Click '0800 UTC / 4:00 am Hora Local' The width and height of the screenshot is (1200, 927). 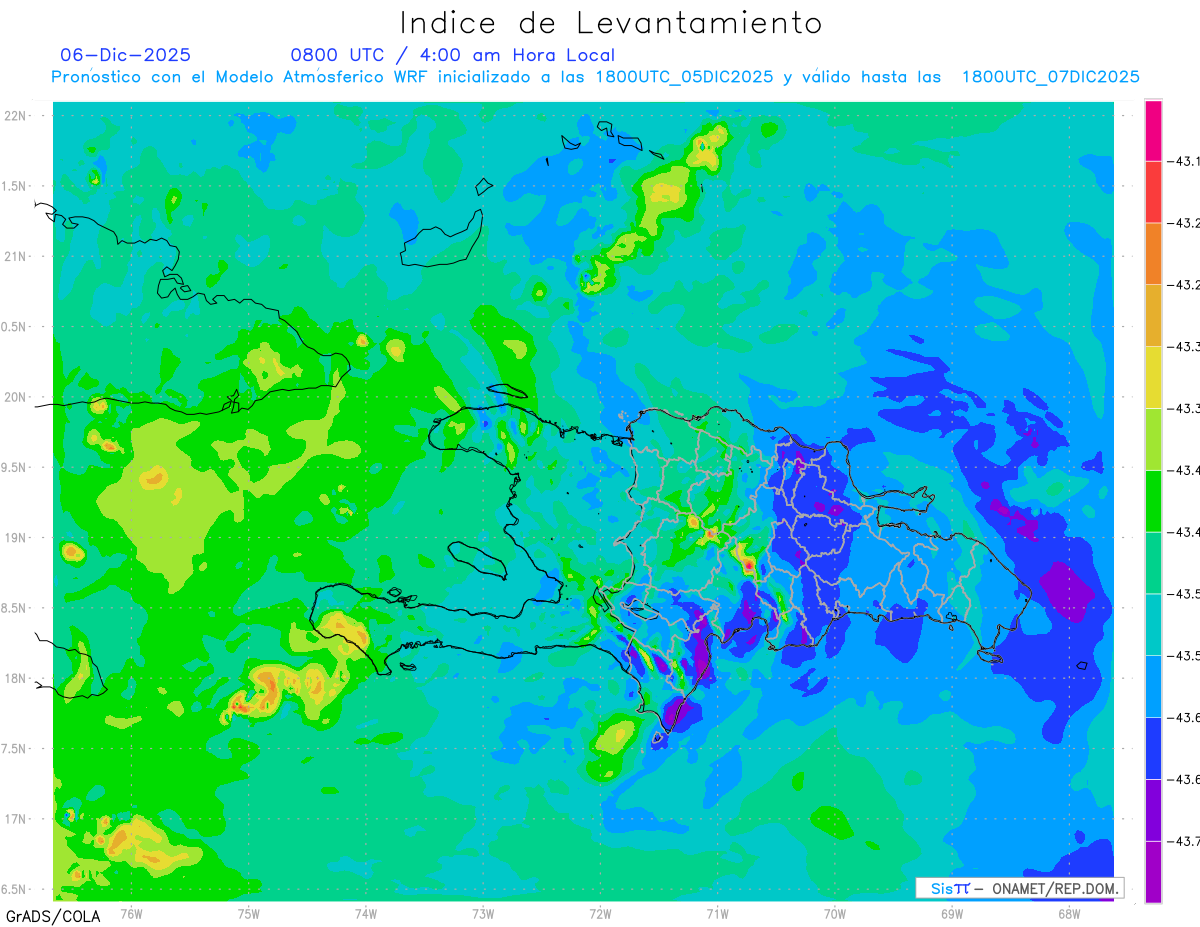[x=453, y=55]
